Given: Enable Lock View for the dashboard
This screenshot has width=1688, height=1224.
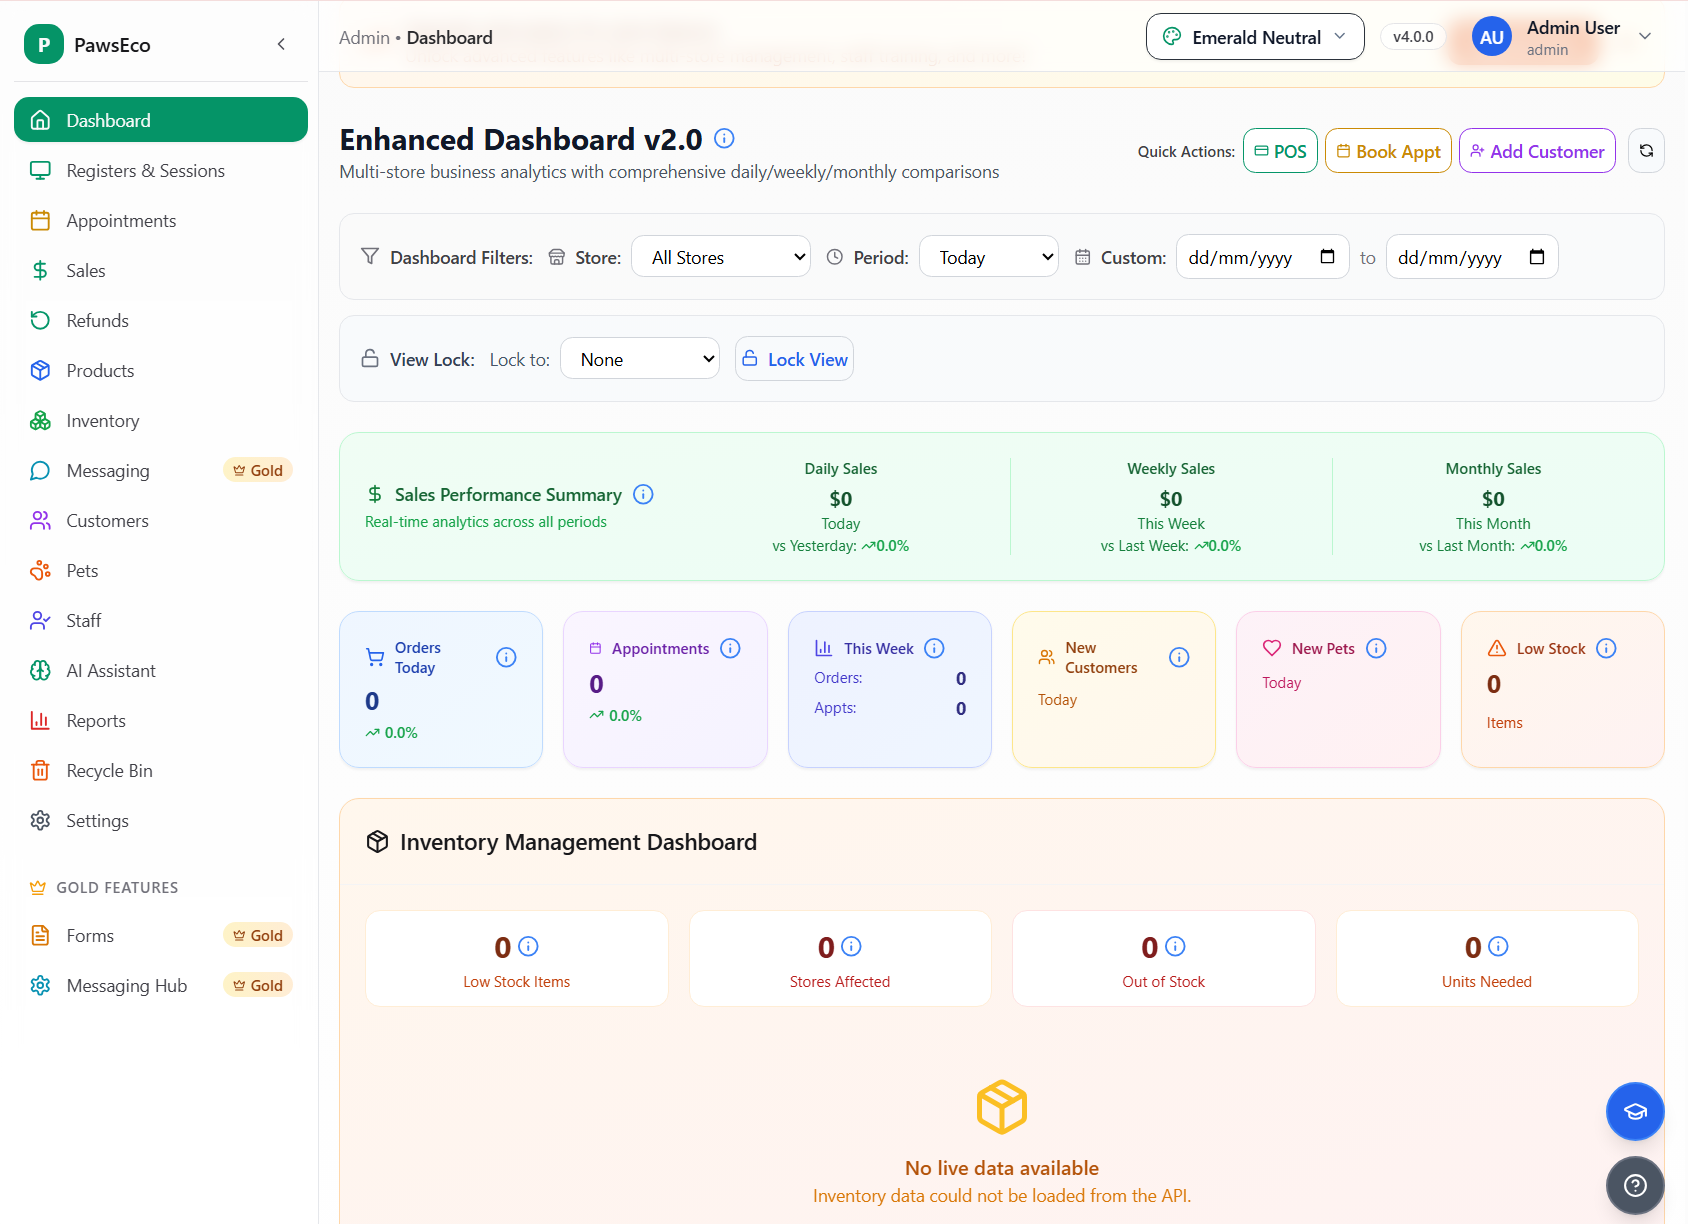Looking at the screenshot, I should (x=794, y=358).
